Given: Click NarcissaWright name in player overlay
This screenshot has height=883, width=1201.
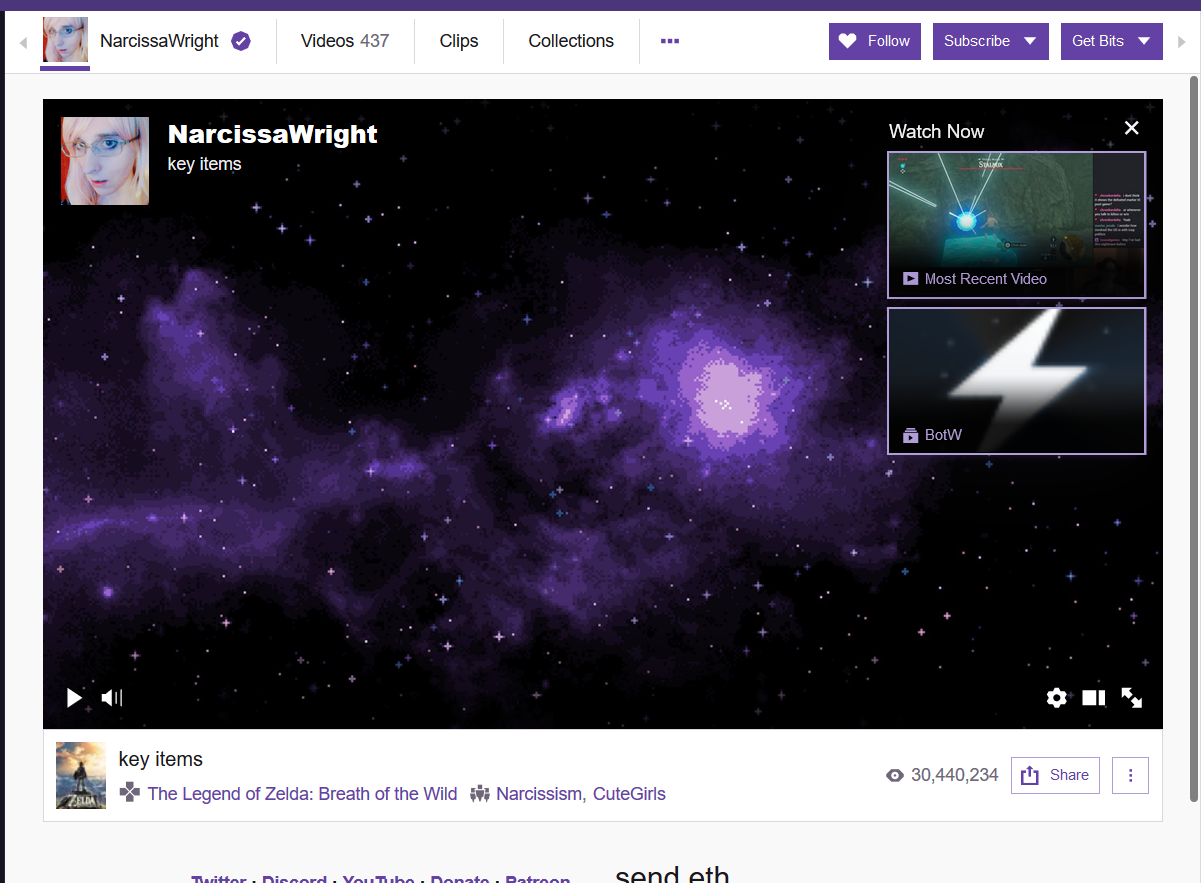Looking at the screenshot, I should coord(273,134).
